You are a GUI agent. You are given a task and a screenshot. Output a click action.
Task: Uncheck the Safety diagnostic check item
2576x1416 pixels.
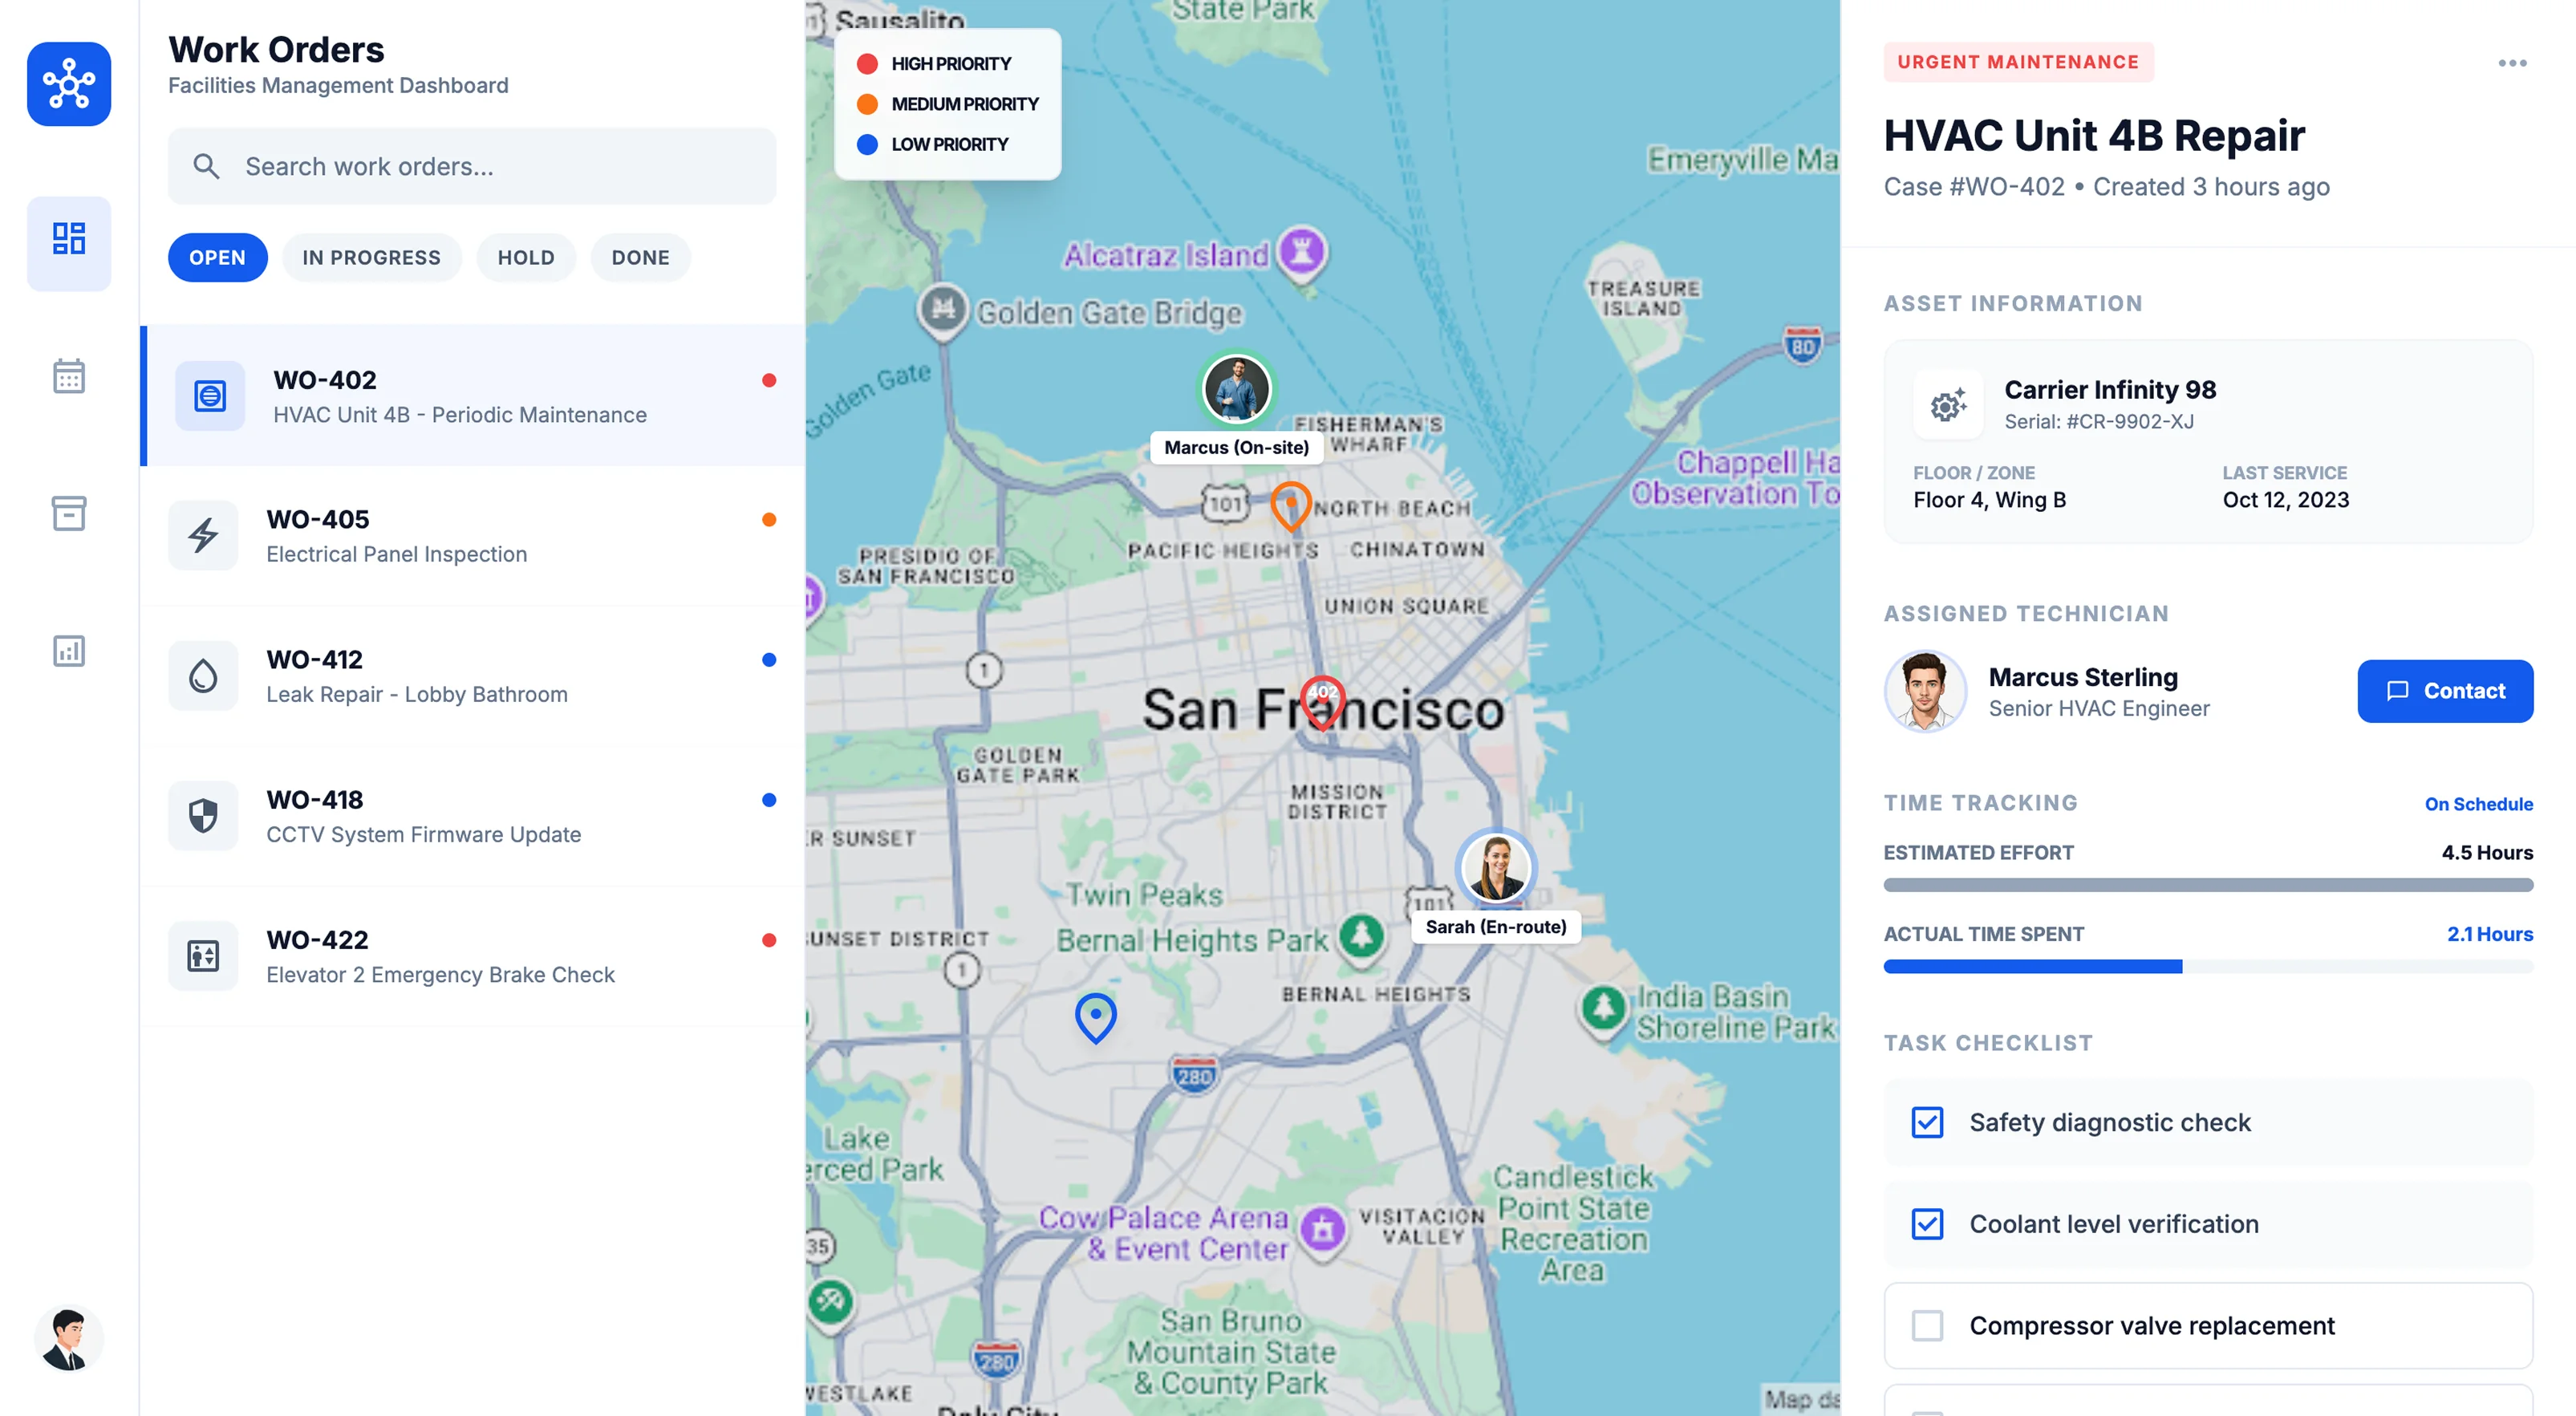pos(1927,1122)
